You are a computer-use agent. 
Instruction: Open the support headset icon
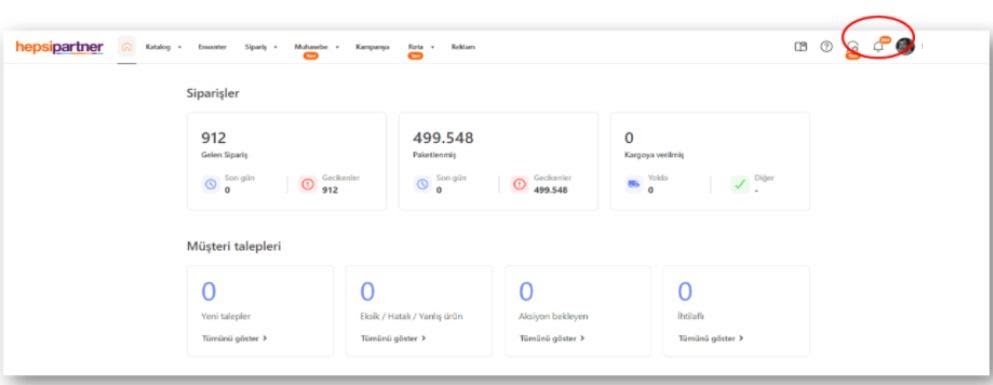point(853,46)
